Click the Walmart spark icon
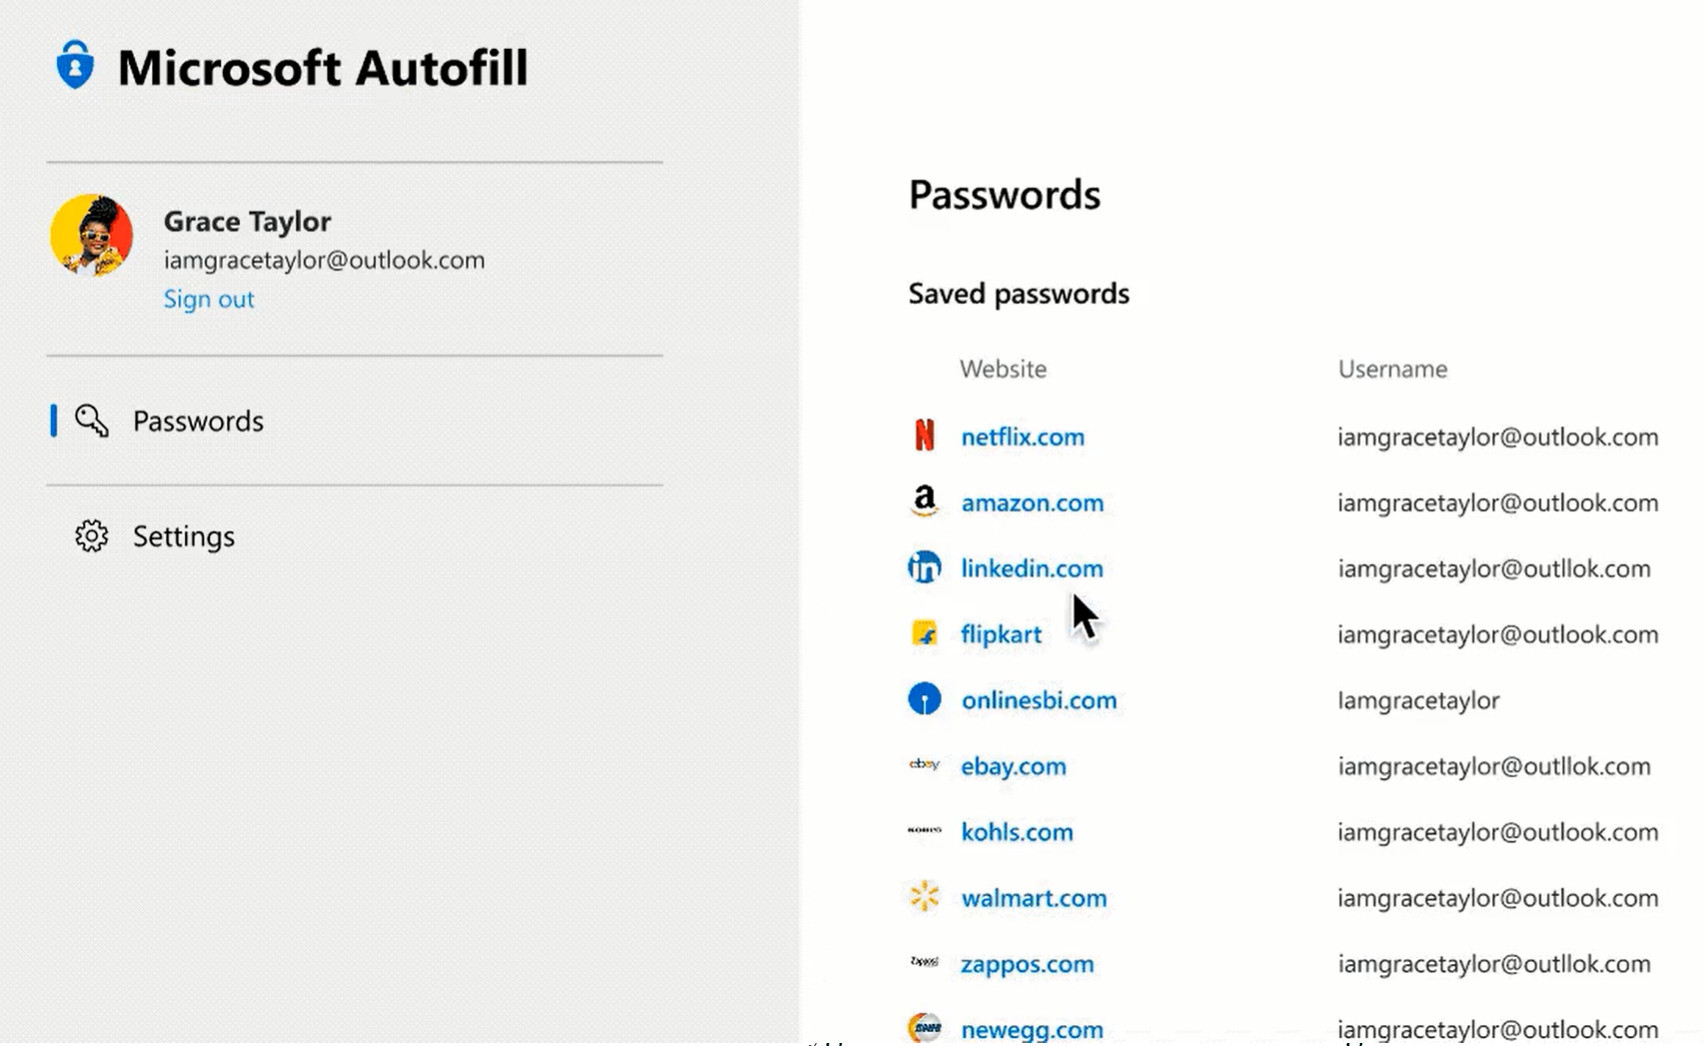Image resolution: width=1705 pixels, height=1046 pixels. coord(924,897)
